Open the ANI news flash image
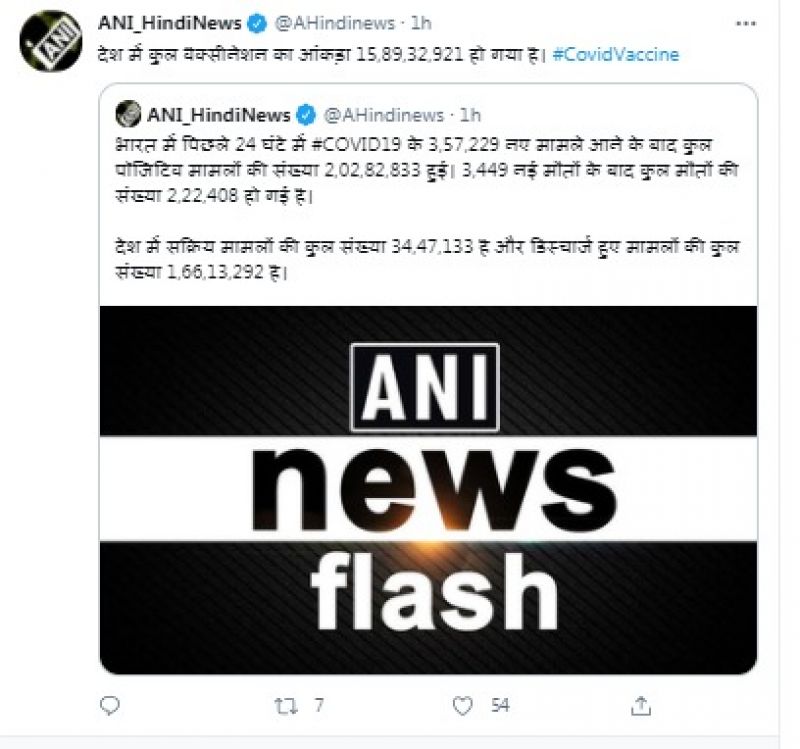Viewport: 800px width, 749px height. pos(429,490)
